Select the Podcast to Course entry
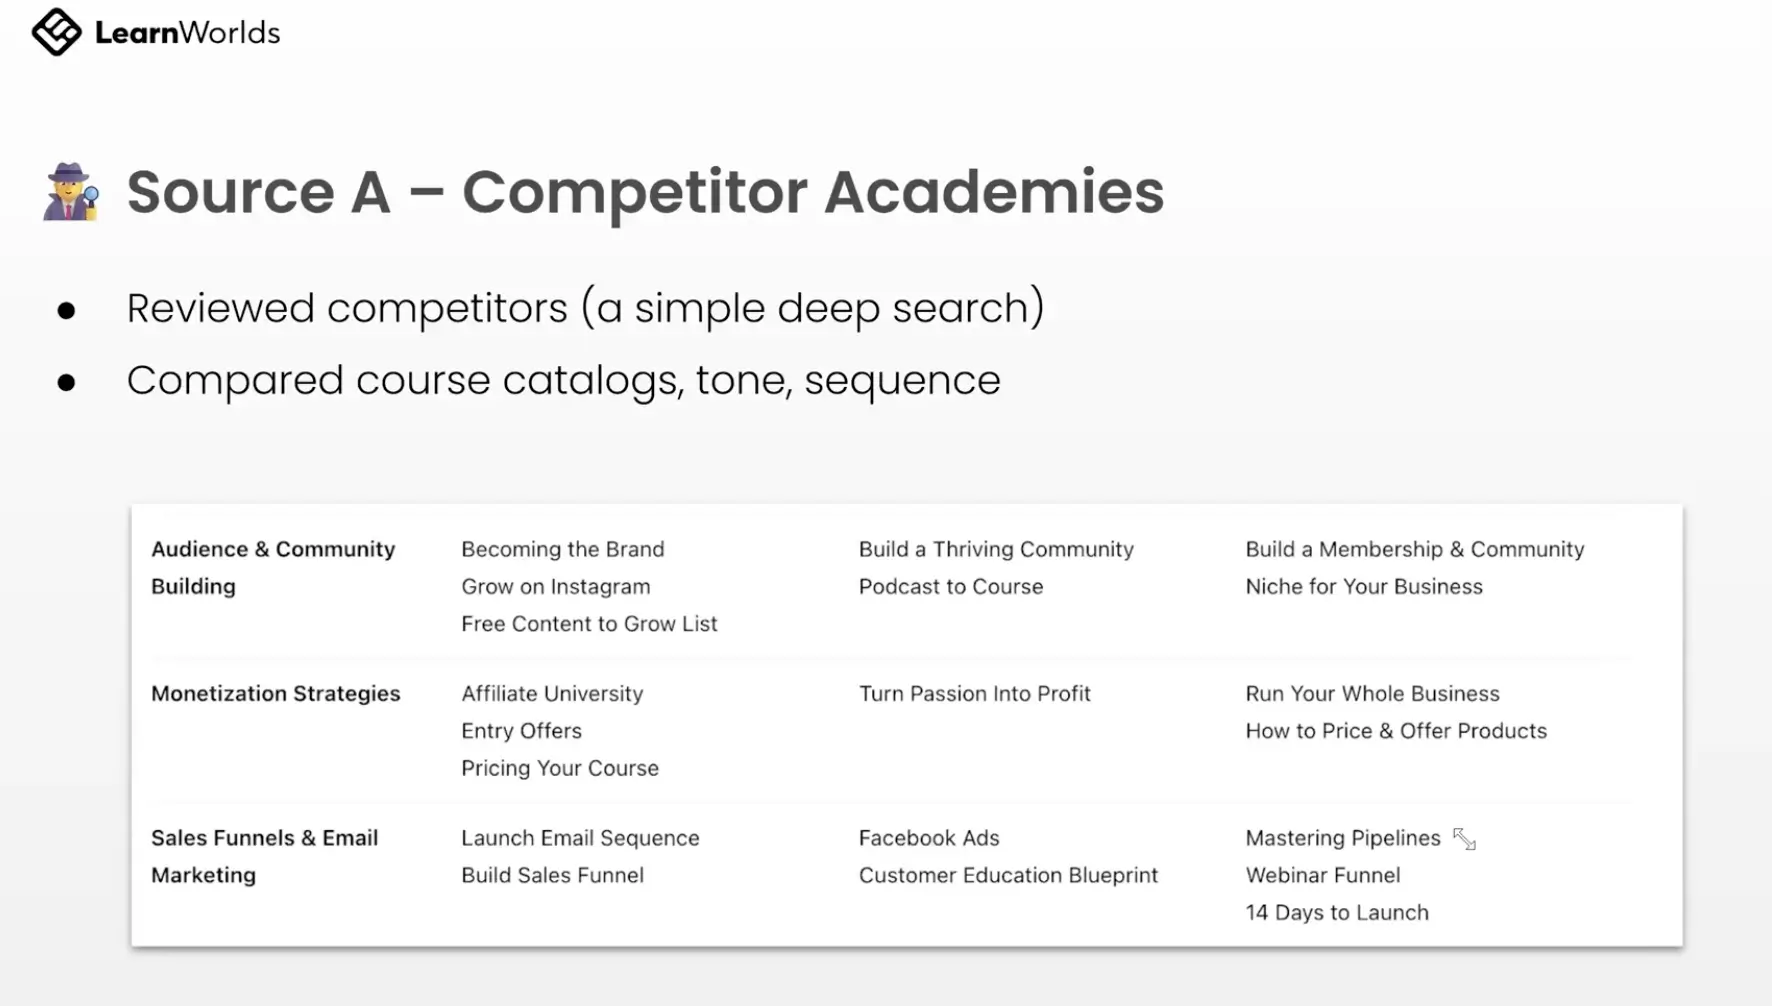This screenshot has width=1772, height=1006. pyautogui.click(x=950, y=586)
